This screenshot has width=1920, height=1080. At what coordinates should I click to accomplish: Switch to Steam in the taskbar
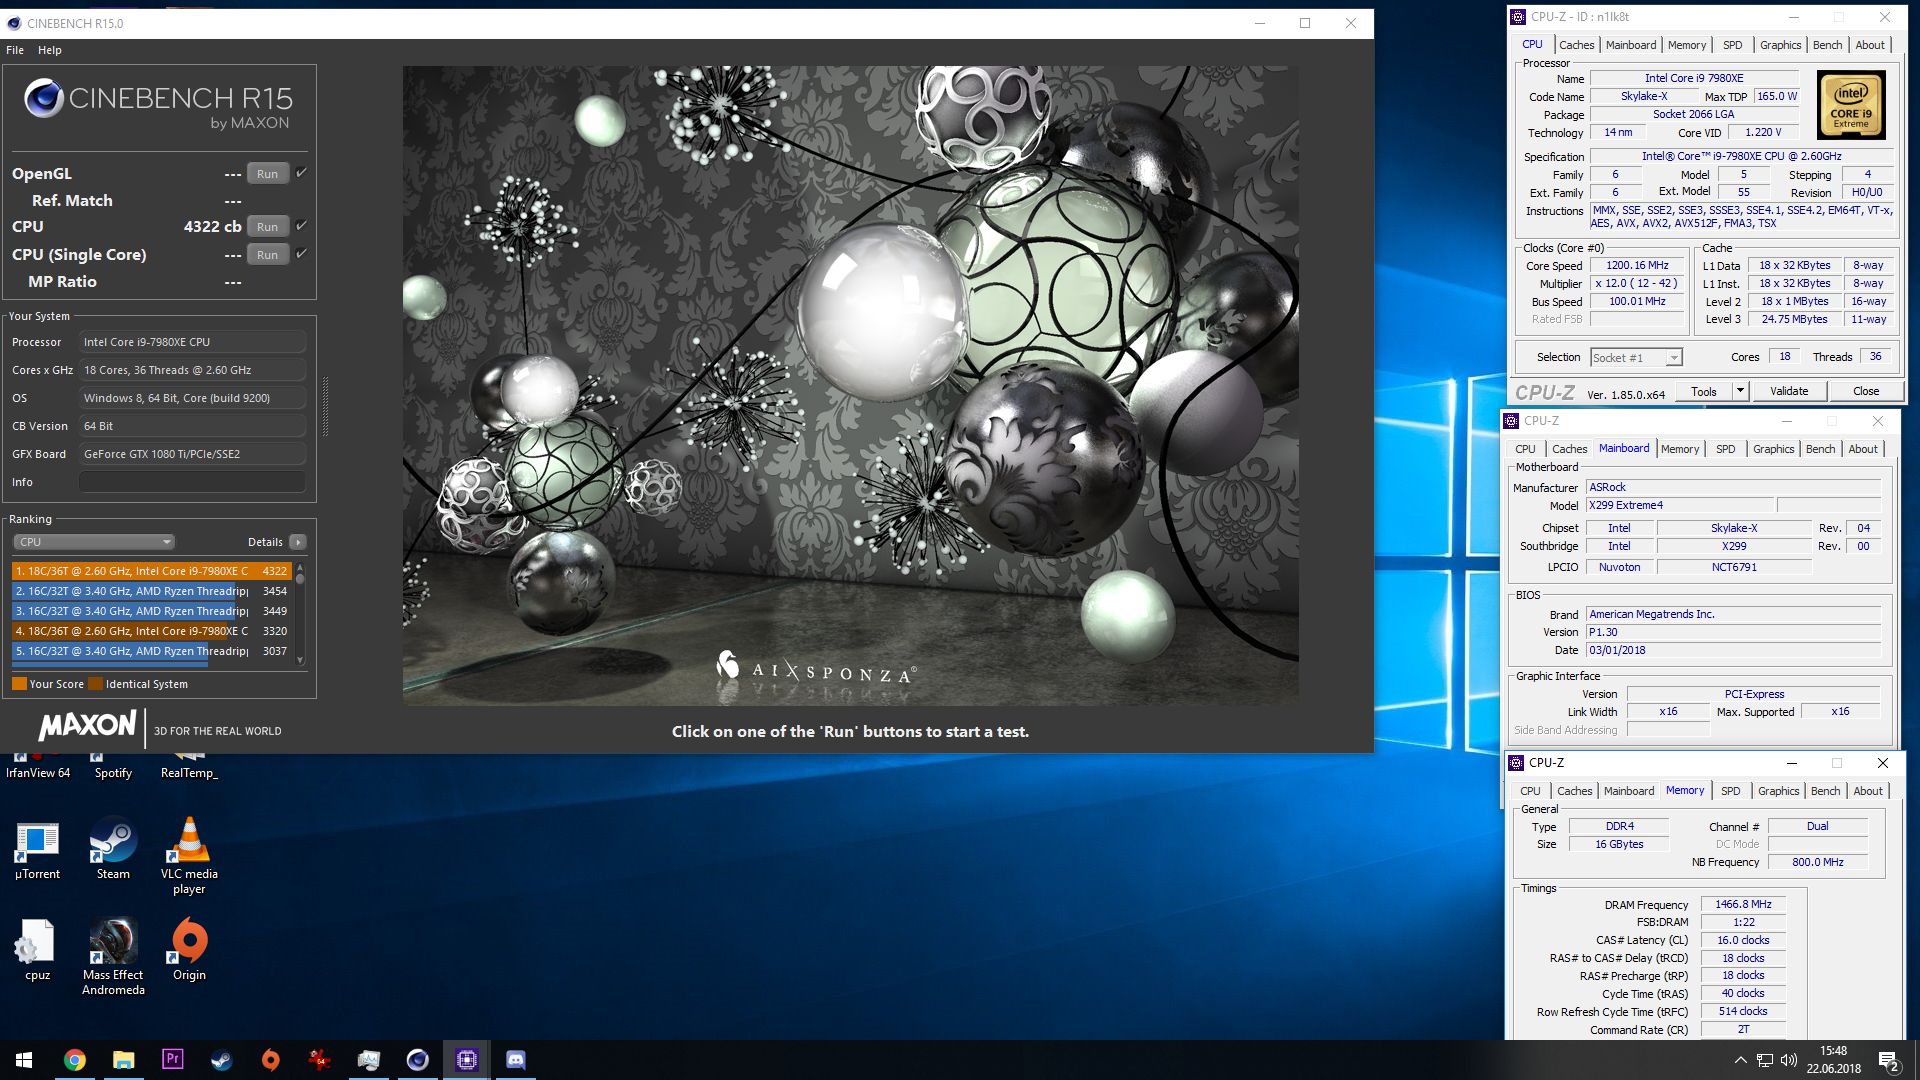tap(221, 1060)
